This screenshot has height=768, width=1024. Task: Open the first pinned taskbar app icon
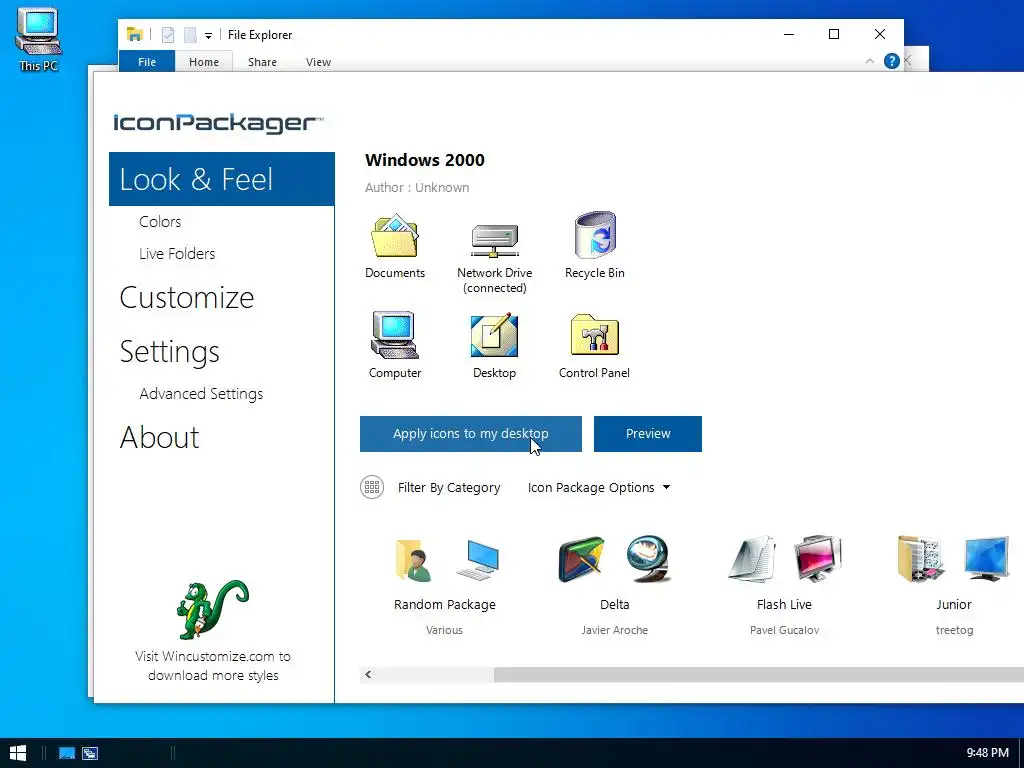67,753
